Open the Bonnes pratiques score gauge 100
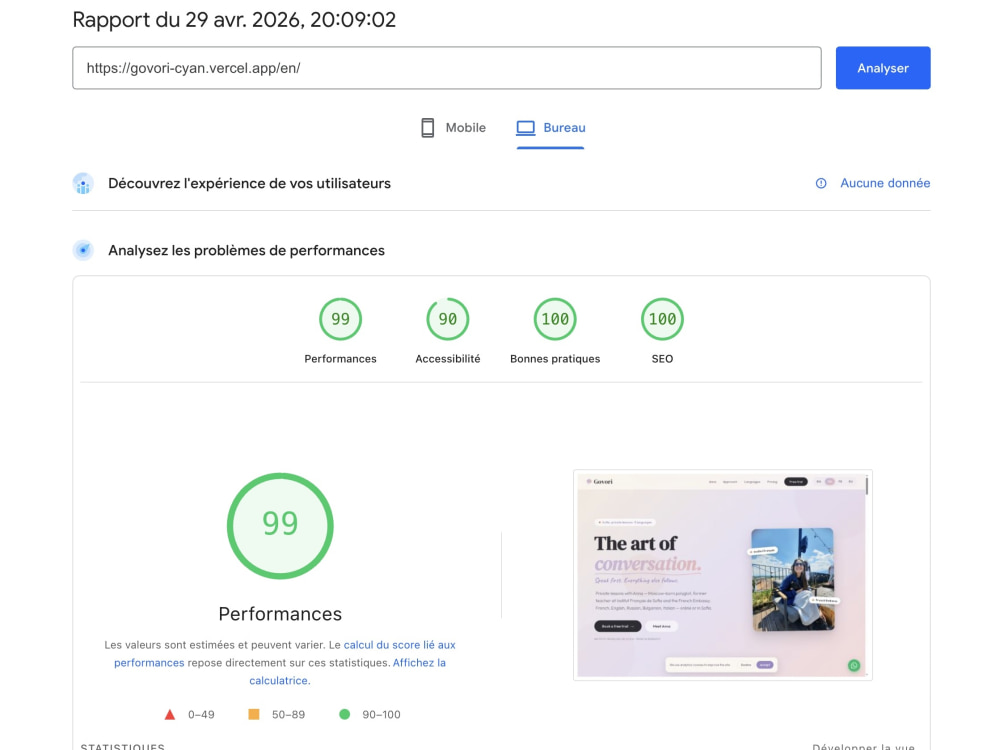Image resolution: width=1000 pixels, height=750 pixels. coord(555,319)
